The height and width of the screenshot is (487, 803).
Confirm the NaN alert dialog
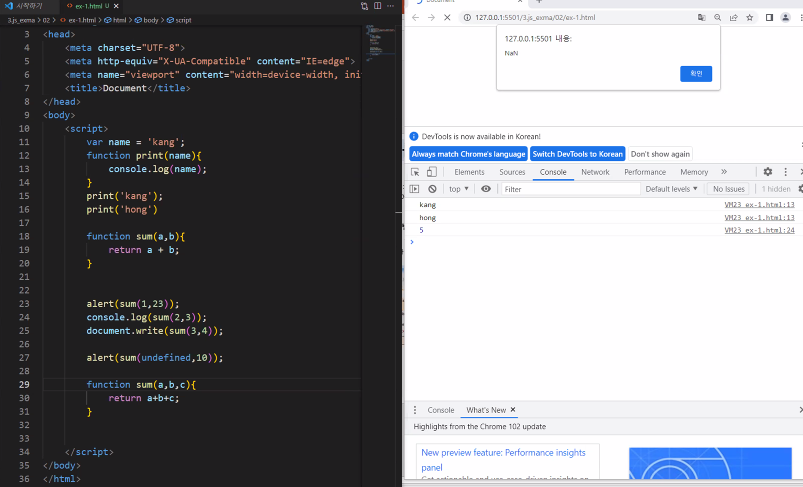click(696, 74)
